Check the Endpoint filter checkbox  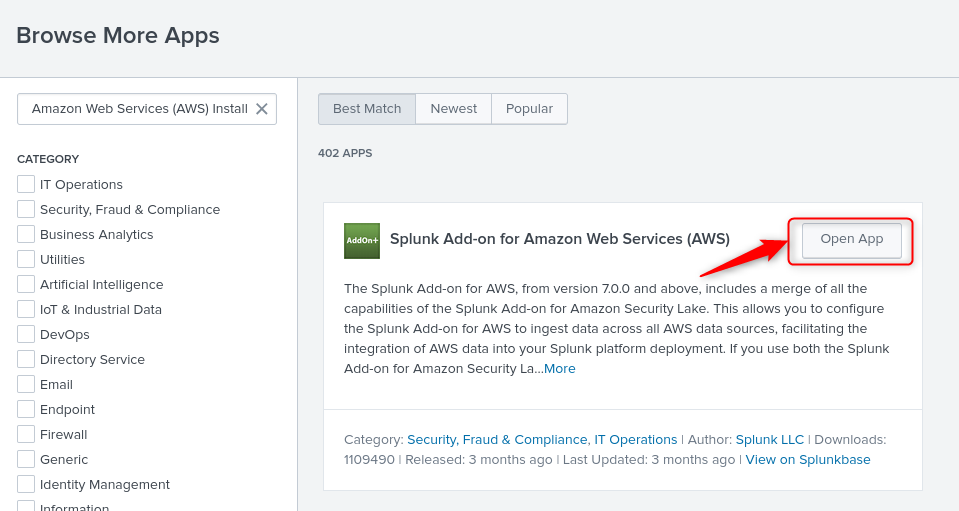coord(26,410)
